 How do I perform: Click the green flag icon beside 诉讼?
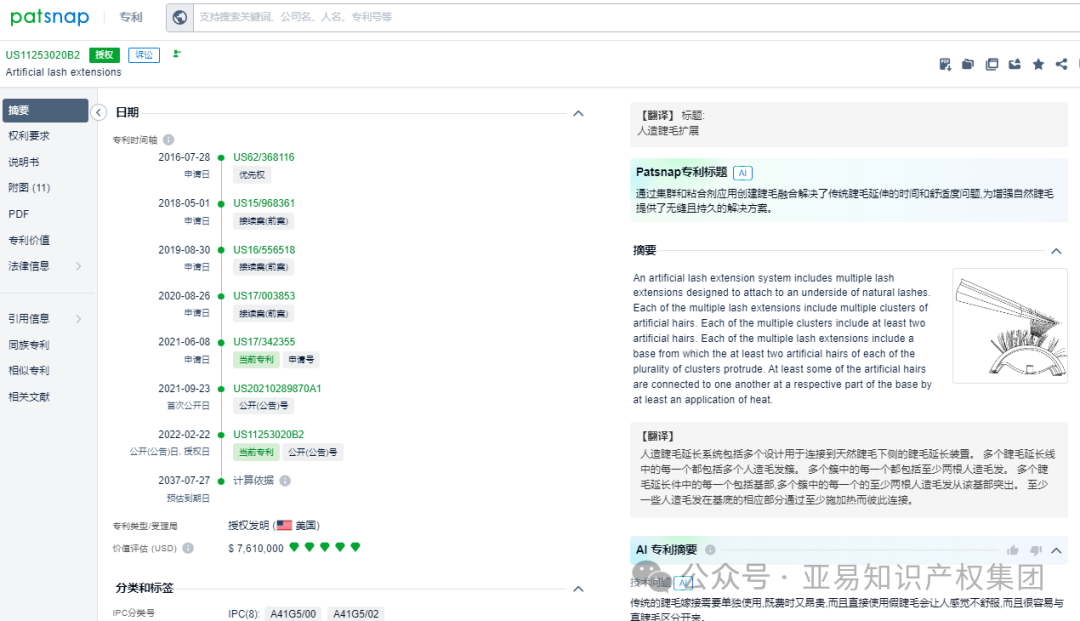(177, 54)
